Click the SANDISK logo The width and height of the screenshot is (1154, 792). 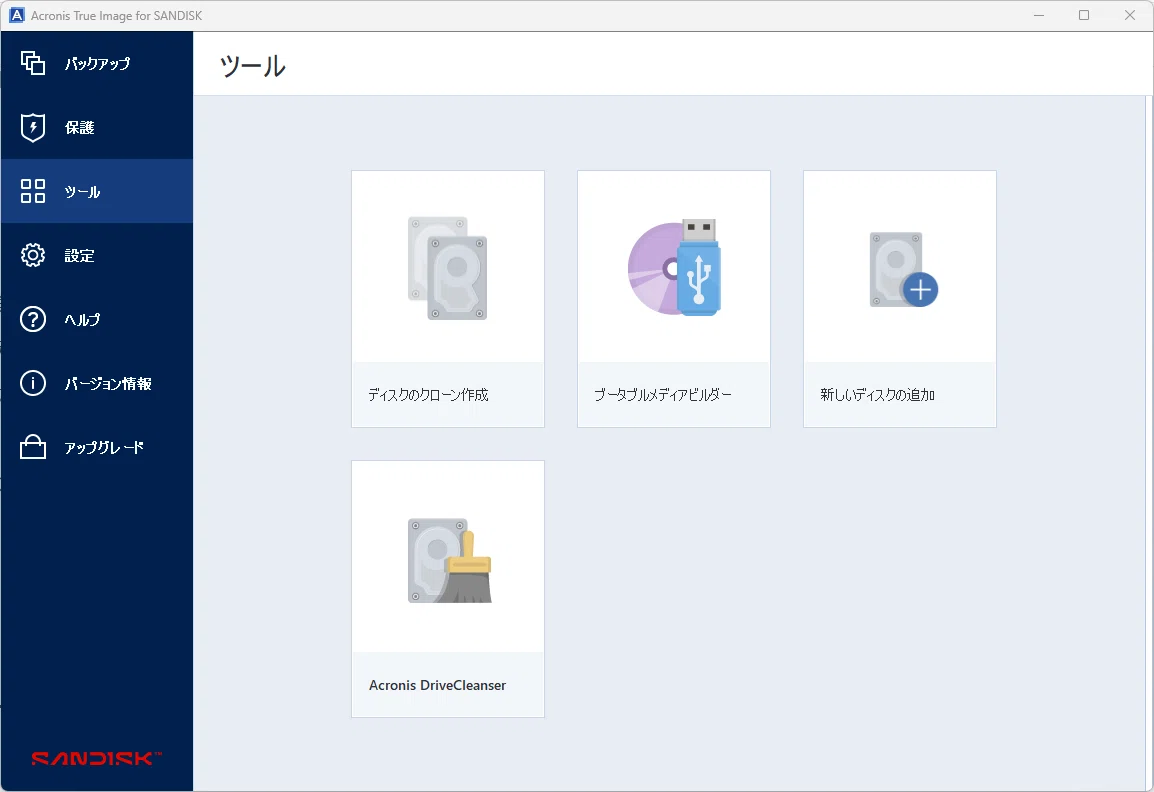coord(96,758)
